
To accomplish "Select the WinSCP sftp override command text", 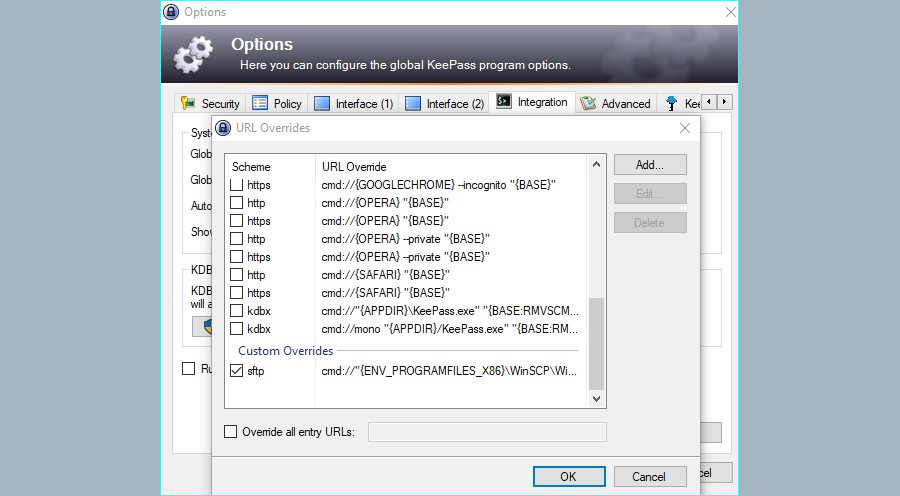I will 449,371.
